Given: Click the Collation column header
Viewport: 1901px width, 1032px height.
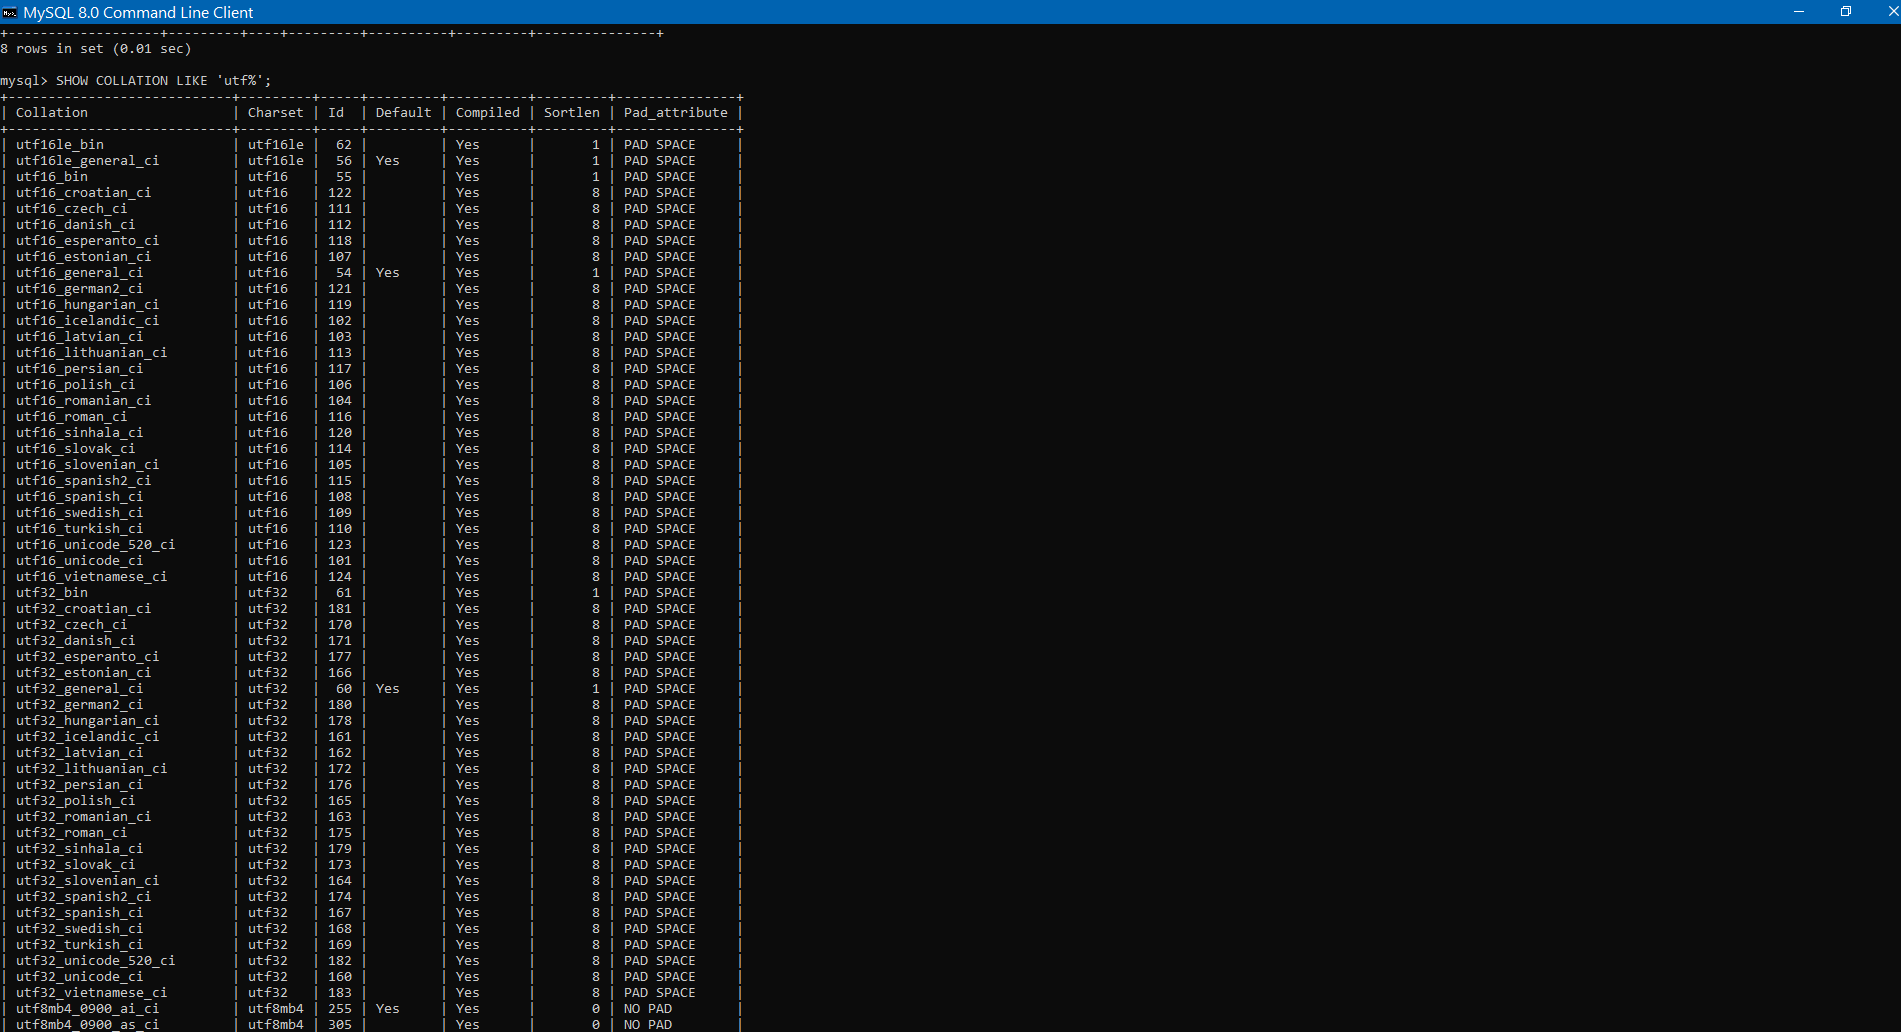Looking at the screenshot, I should click(51, 112).
